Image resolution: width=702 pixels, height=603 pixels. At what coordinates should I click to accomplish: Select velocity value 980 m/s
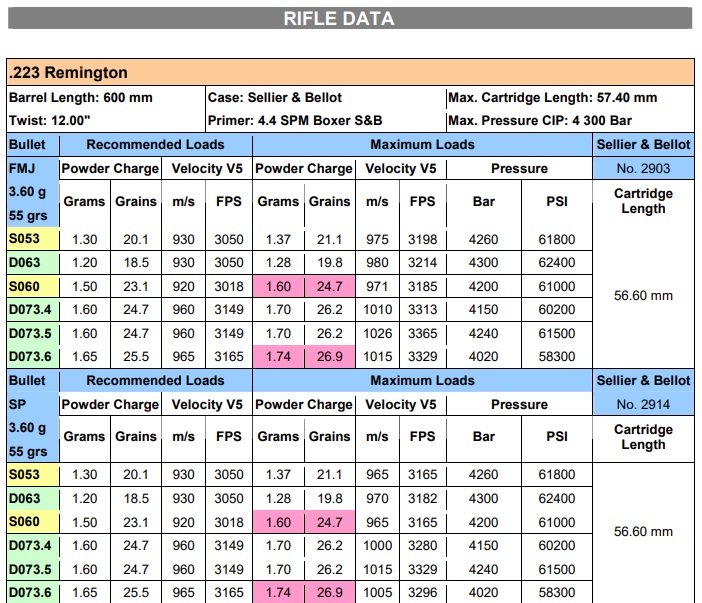coord(377,263)
